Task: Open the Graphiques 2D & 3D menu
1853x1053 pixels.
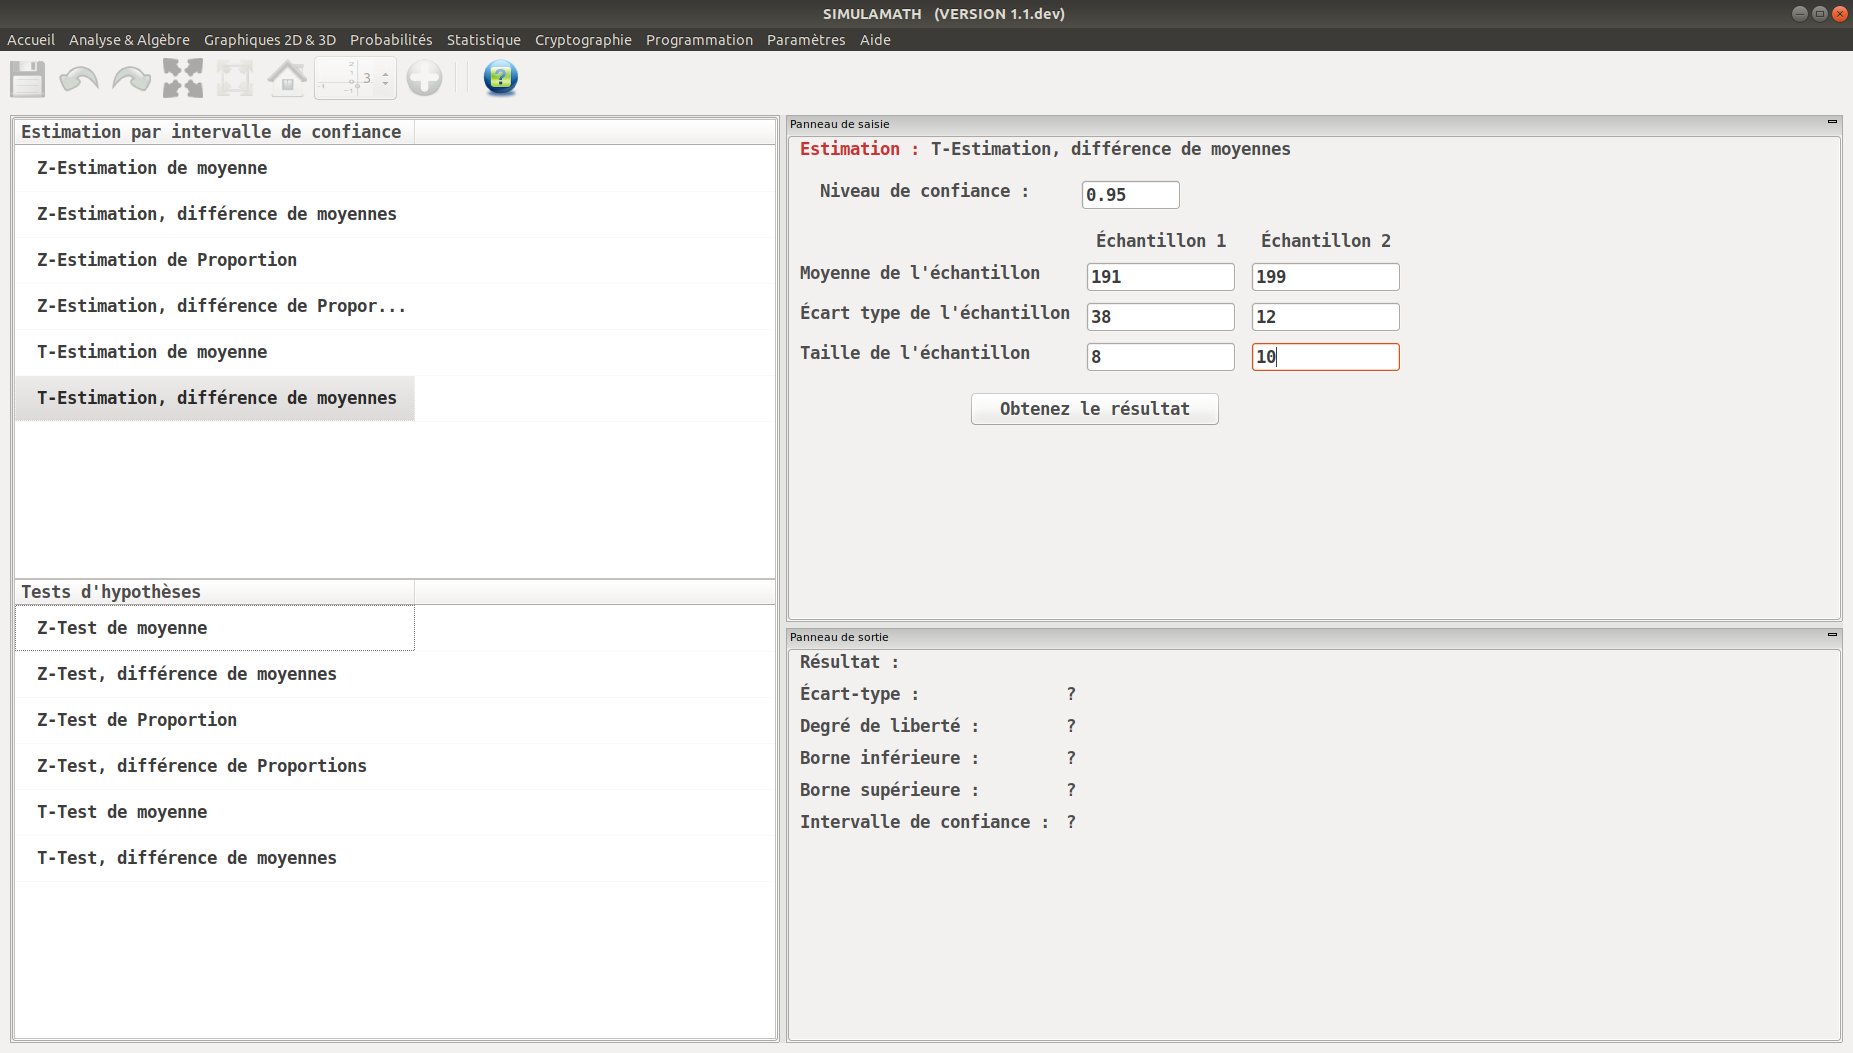Action: coord(270,40)
